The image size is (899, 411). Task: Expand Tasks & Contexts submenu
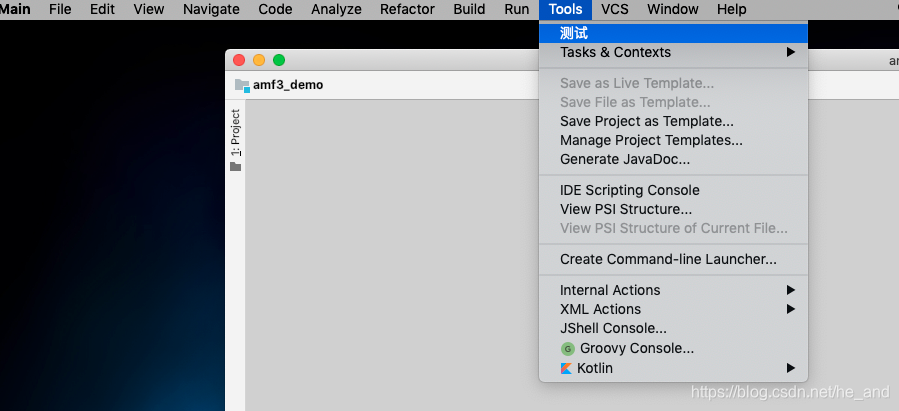tap(673, 52)
